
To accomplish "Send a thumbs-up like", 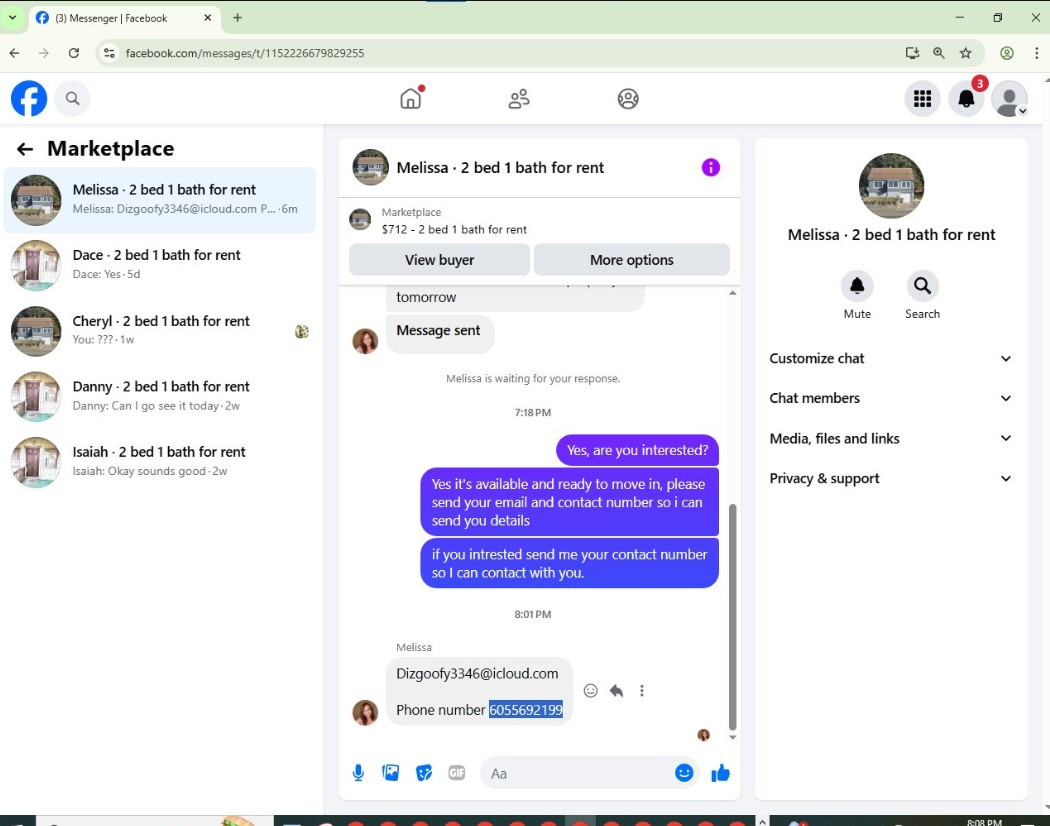I will [721, 773].
